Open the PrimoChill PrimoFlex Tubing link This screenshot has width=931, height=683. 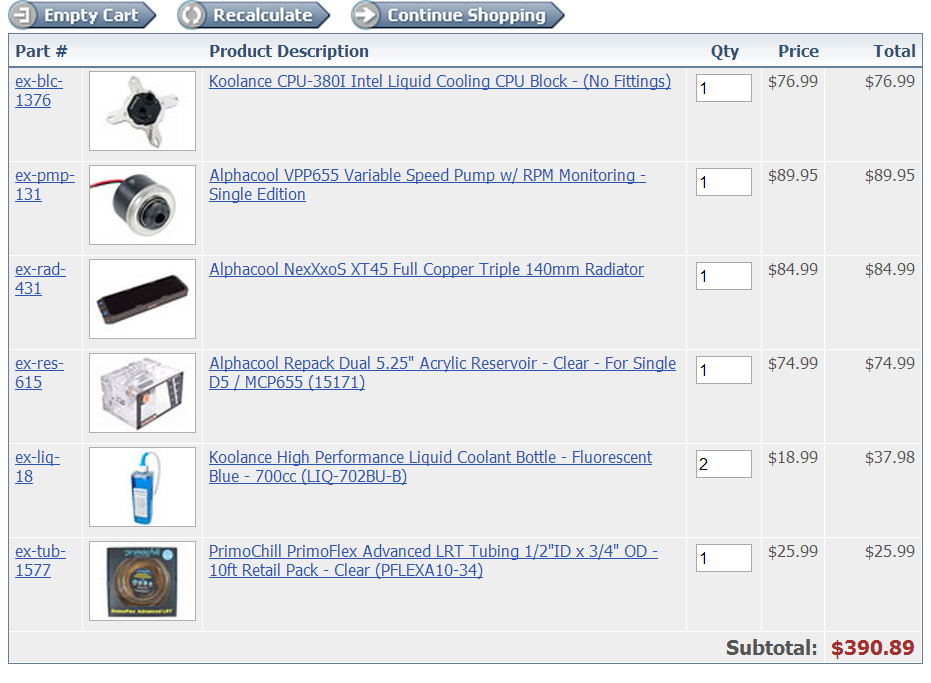(433, 561)
